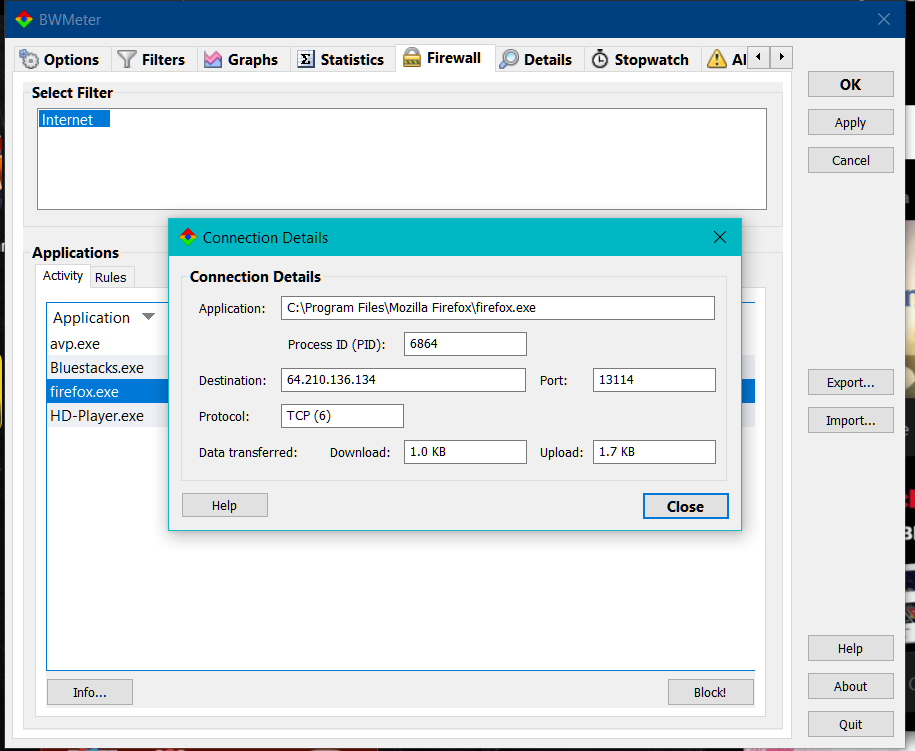Screen dimensions: 915x751
Task: Switch to the Stopwatch tab
Action: pos(641,59)
